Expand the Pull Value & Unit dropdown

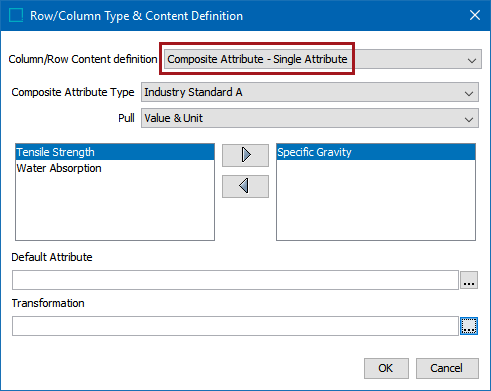310,118
